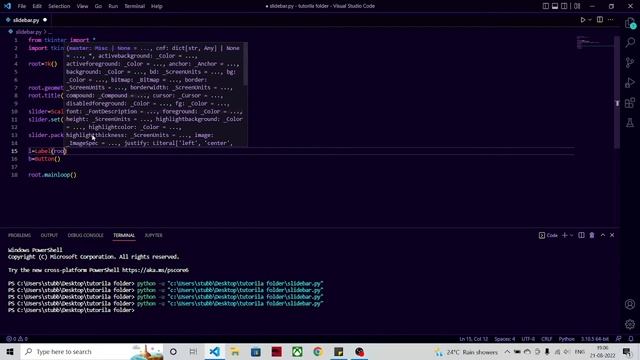640x360 pixels.
Task: Open the Selection menu
Action: click(x=59, y=6)
